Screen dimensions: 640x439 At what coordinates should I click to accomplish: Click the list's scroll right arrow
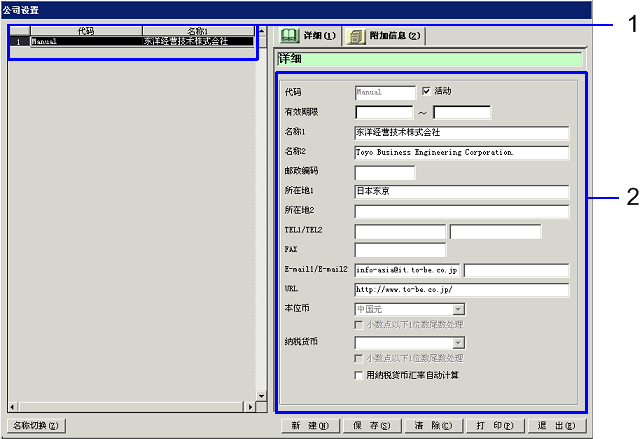point(250,407)
